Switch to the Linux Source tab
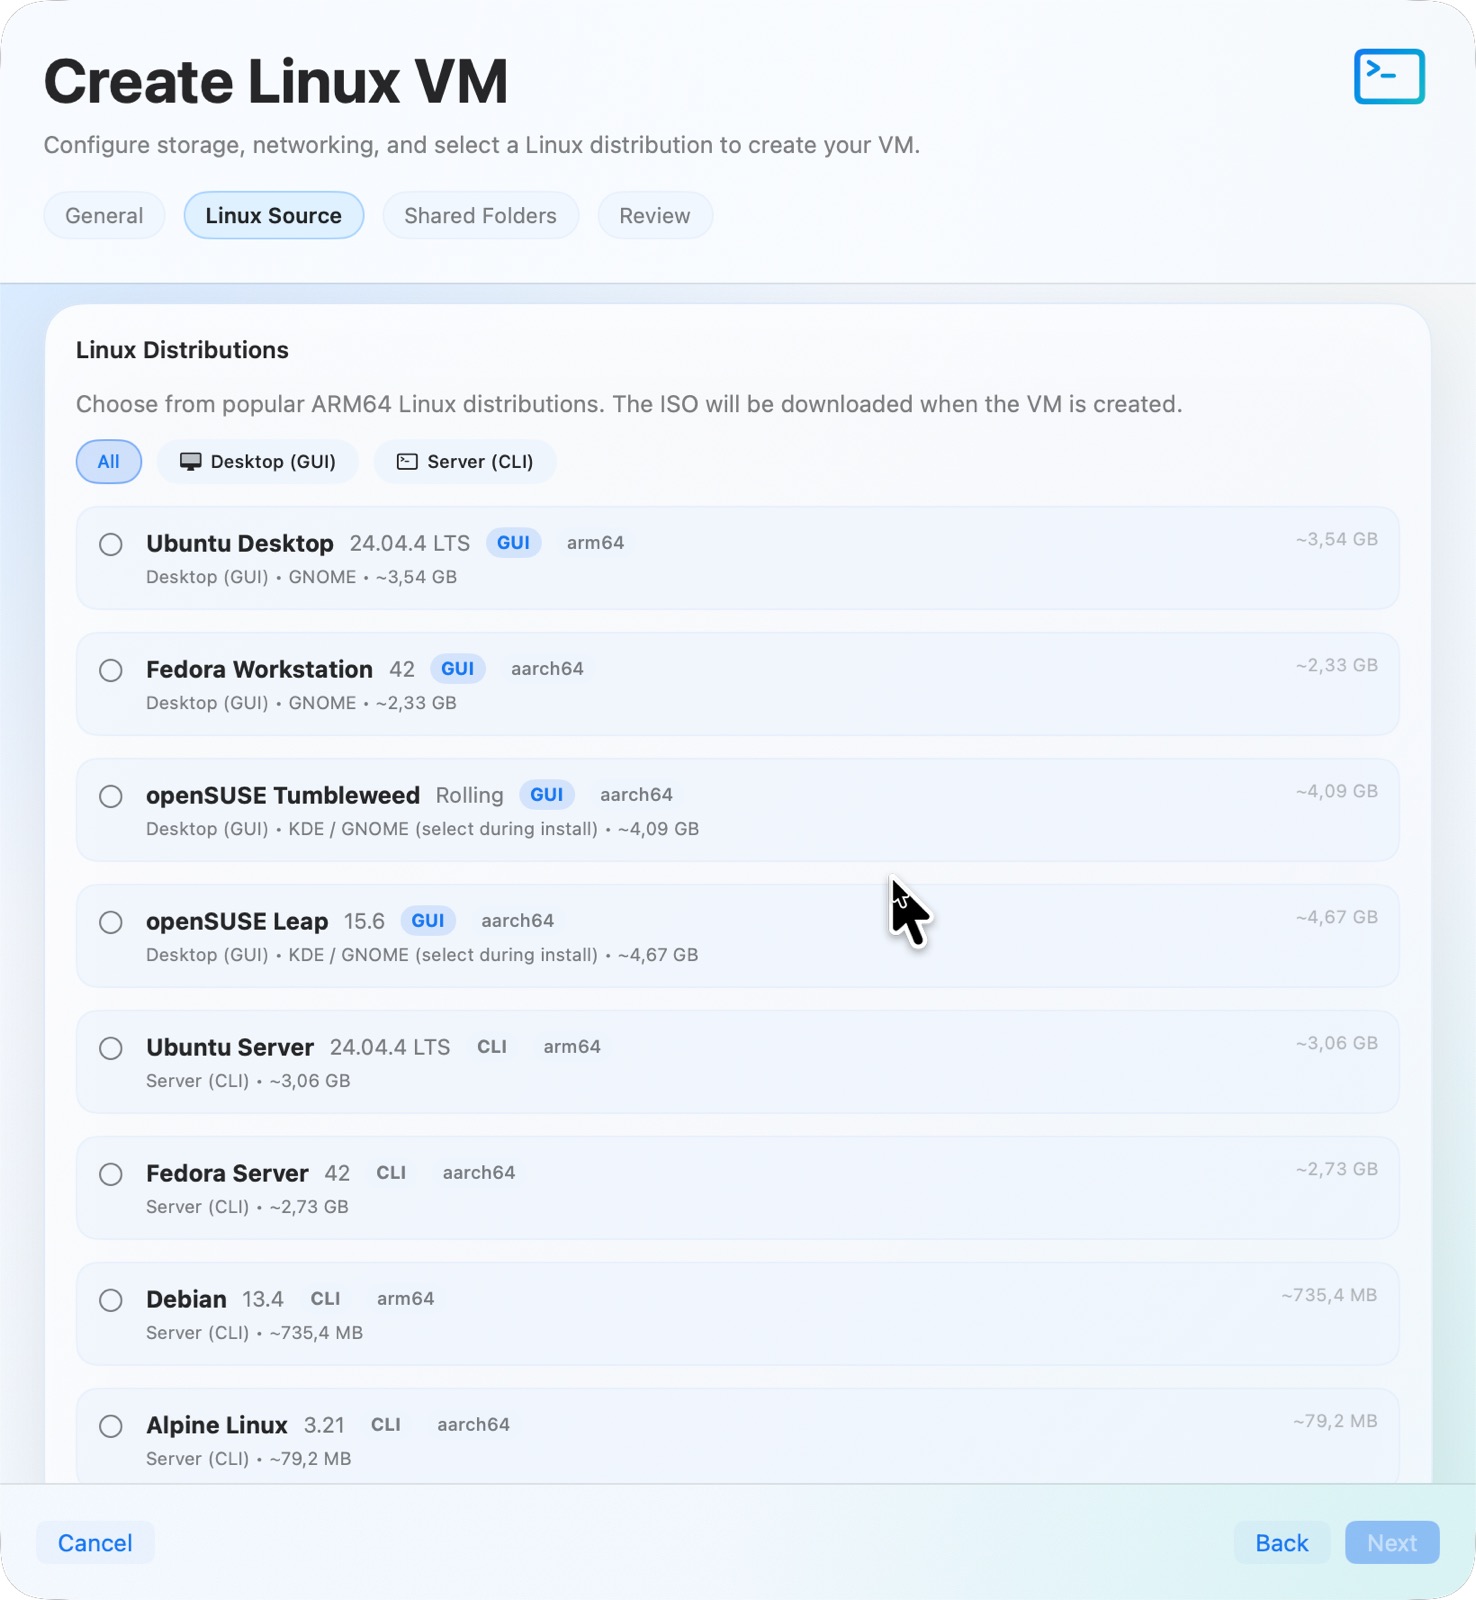The width and height of the screenshot is (1476, 1600). (273, 215)
